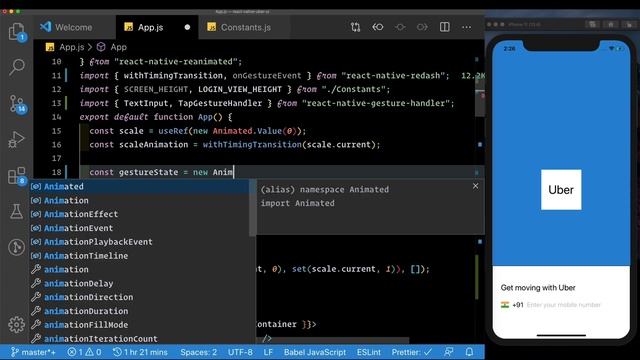Change indentation via Spaces: 2
The image size is (640, 360).
[x=198, y=352]
